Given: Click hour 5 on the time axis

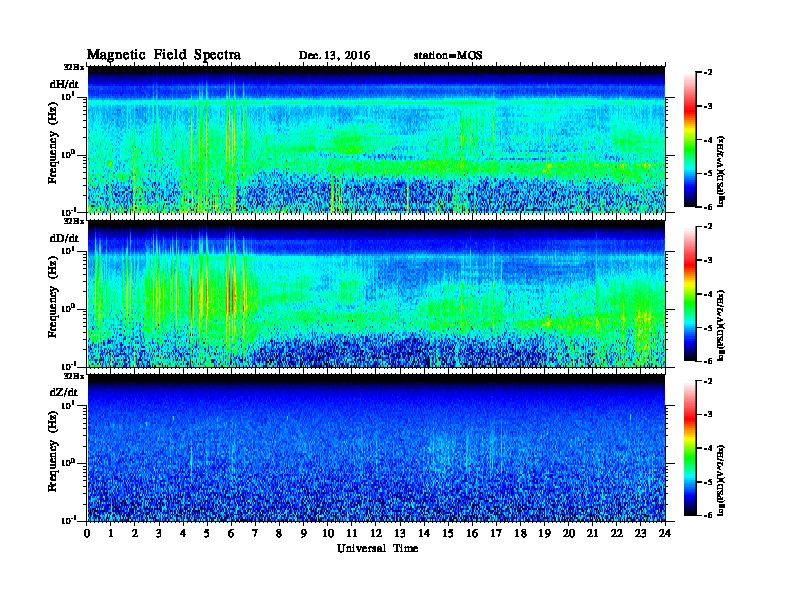Looking at the screenshot, I should click(208, 534).
